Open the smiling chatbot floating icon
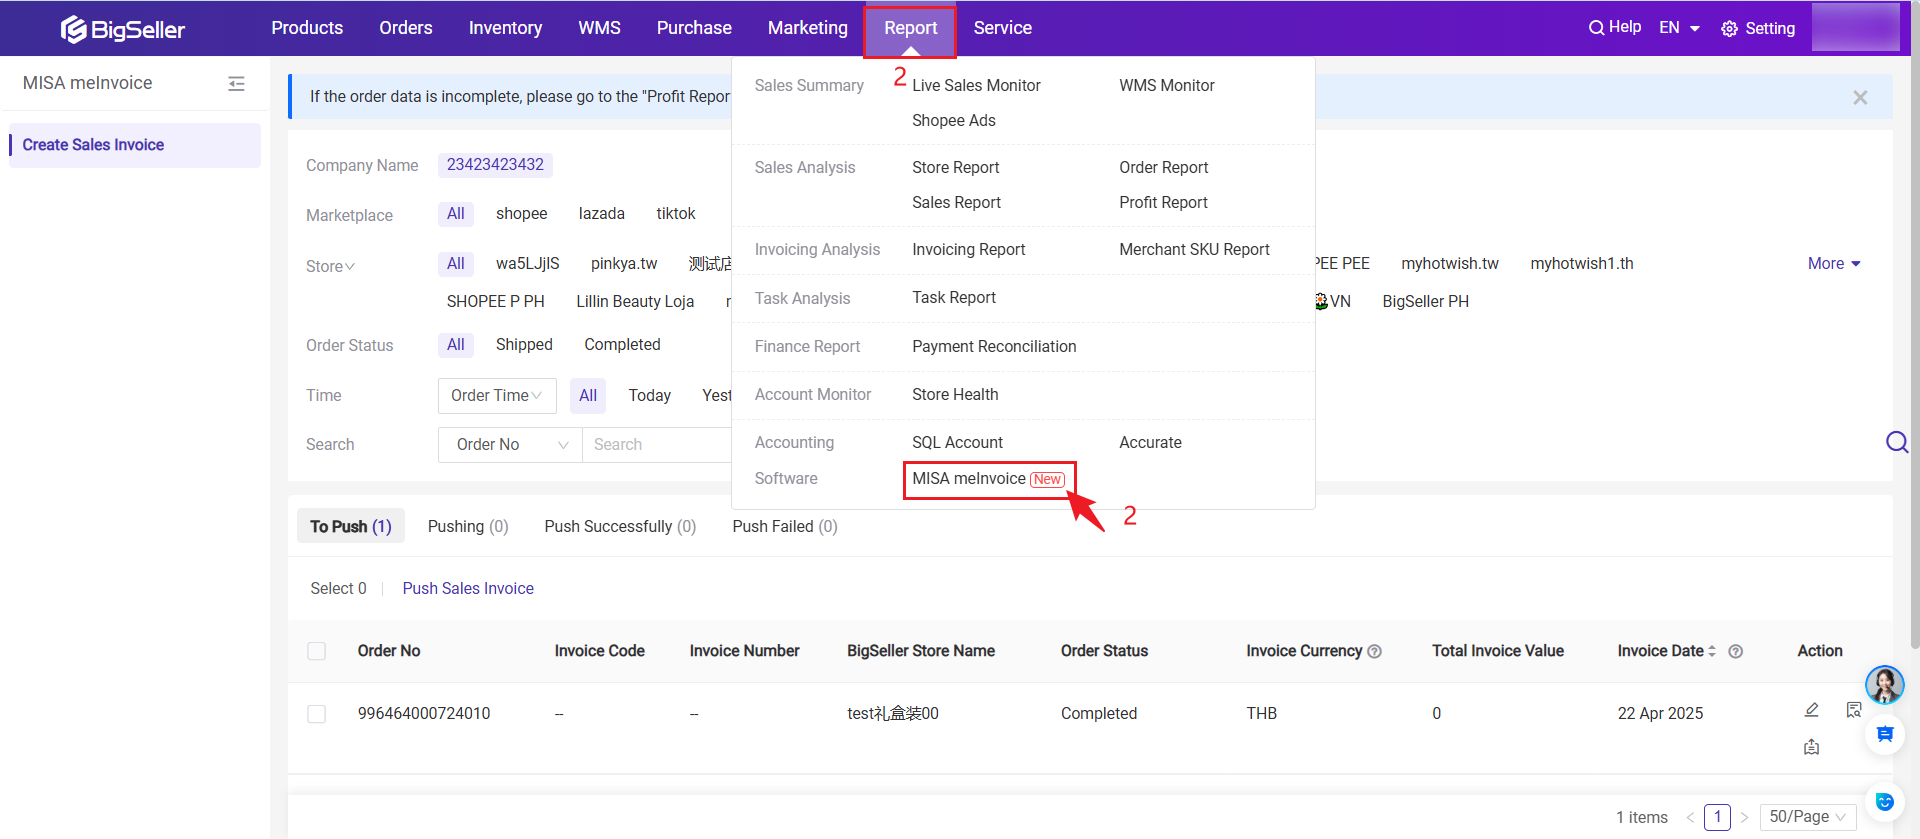Image resolution: width=1920 pixels, height=839 pixels. click(x=1885, y=801)
